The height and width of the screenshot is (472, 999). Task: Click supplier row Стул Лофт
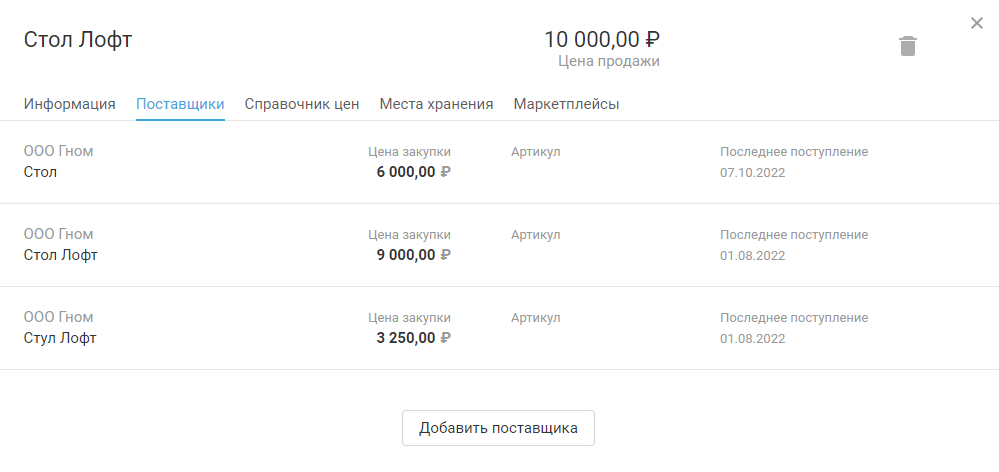point(60,338)
